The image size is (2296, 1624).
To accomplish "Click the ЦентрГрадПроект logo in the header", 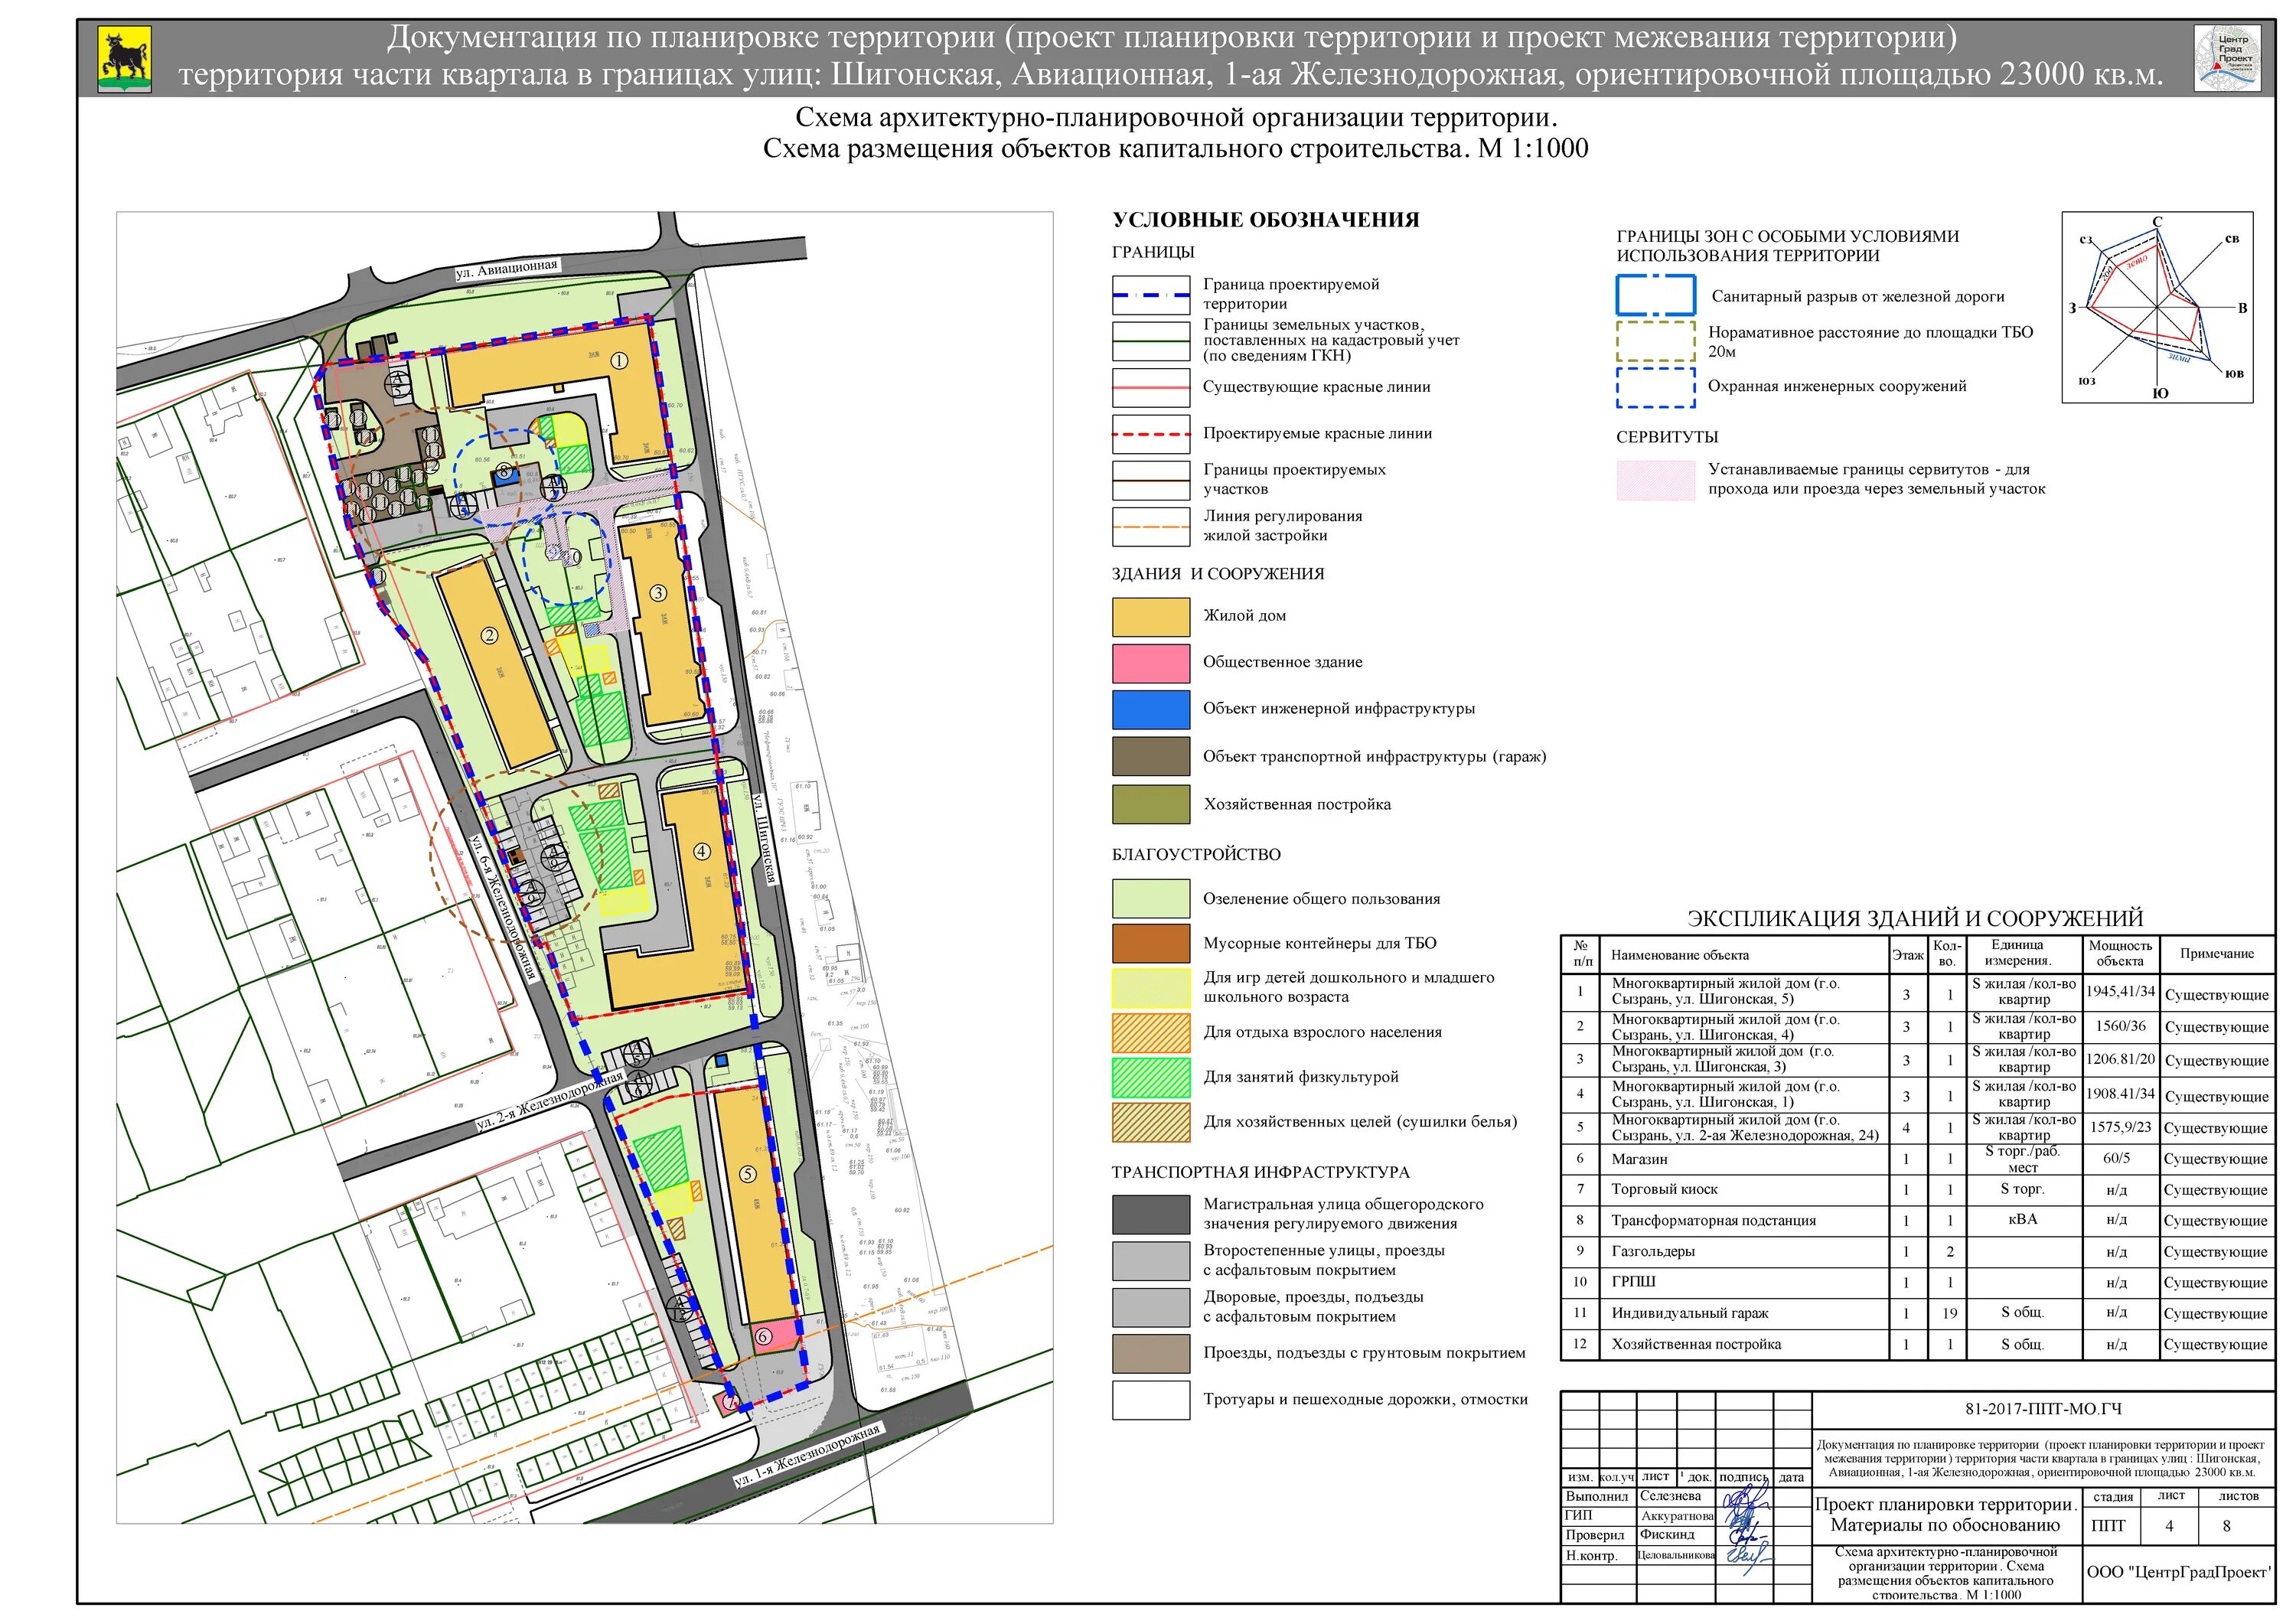I will pos(2227,59).
